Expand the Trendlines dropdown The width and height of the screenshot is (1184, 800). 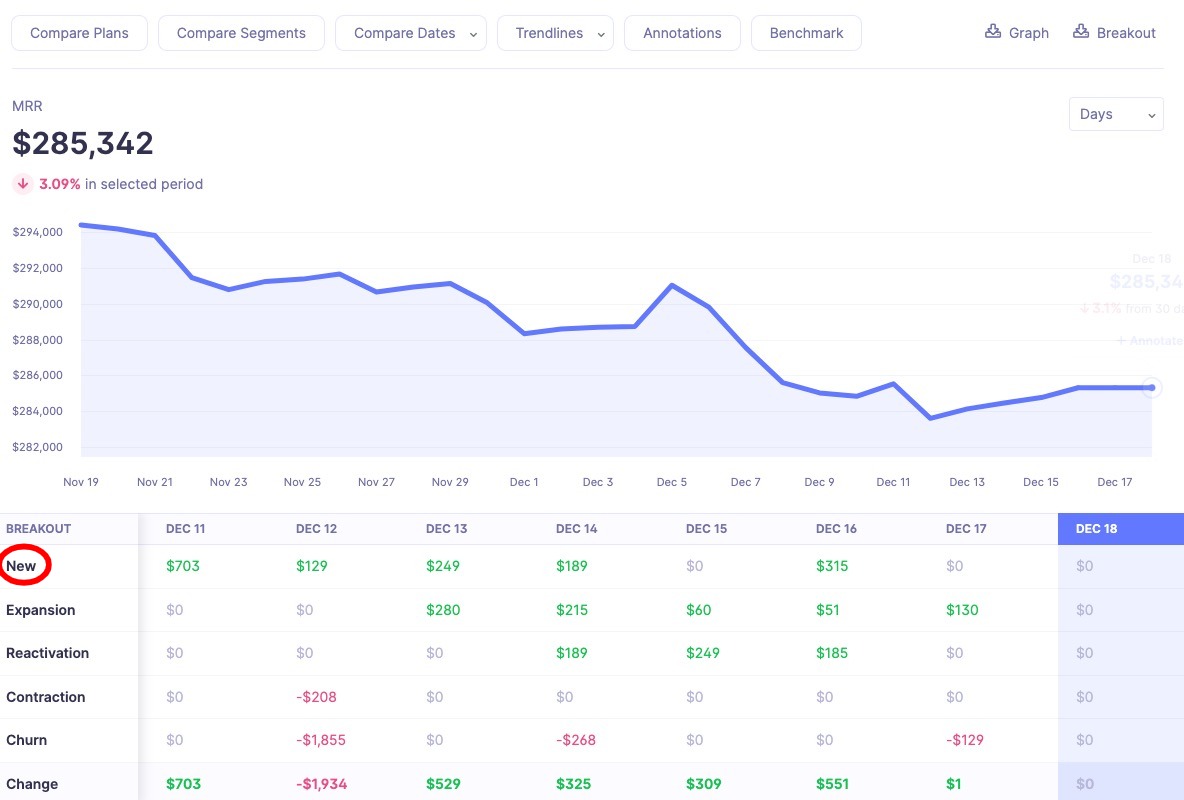[555, 33]
